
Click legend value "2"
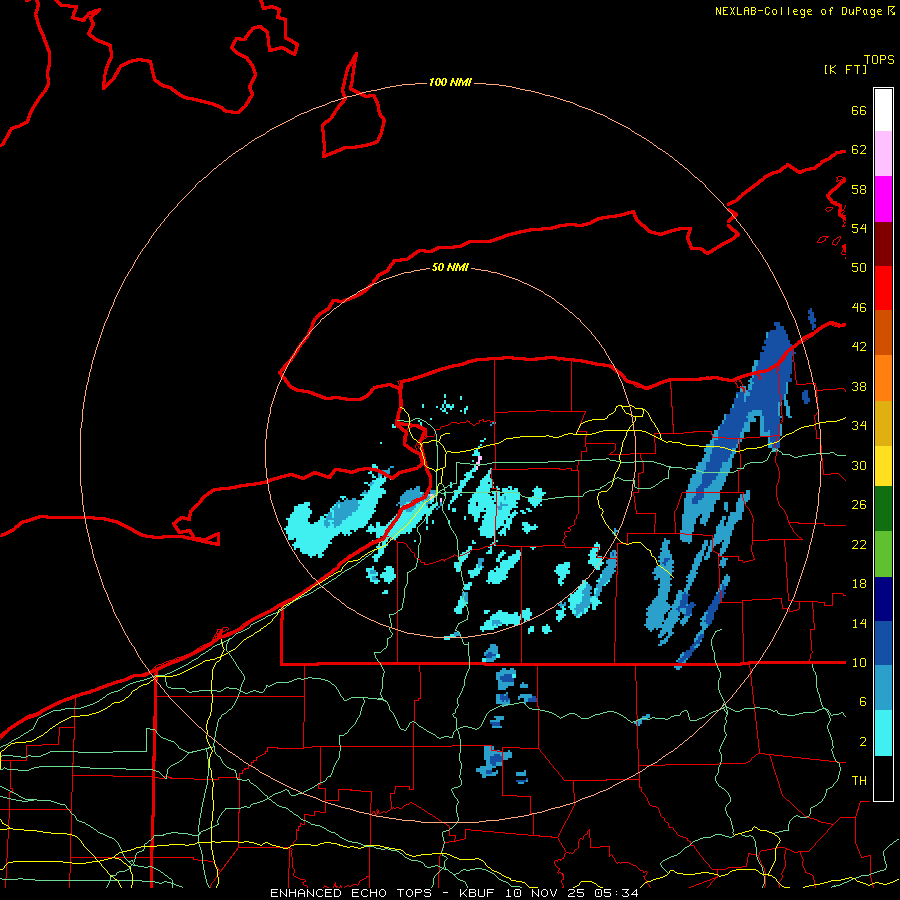863,742
